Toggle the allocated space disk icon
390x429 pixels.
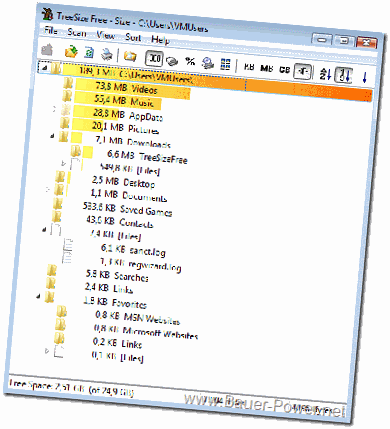[x=172, y=61]
